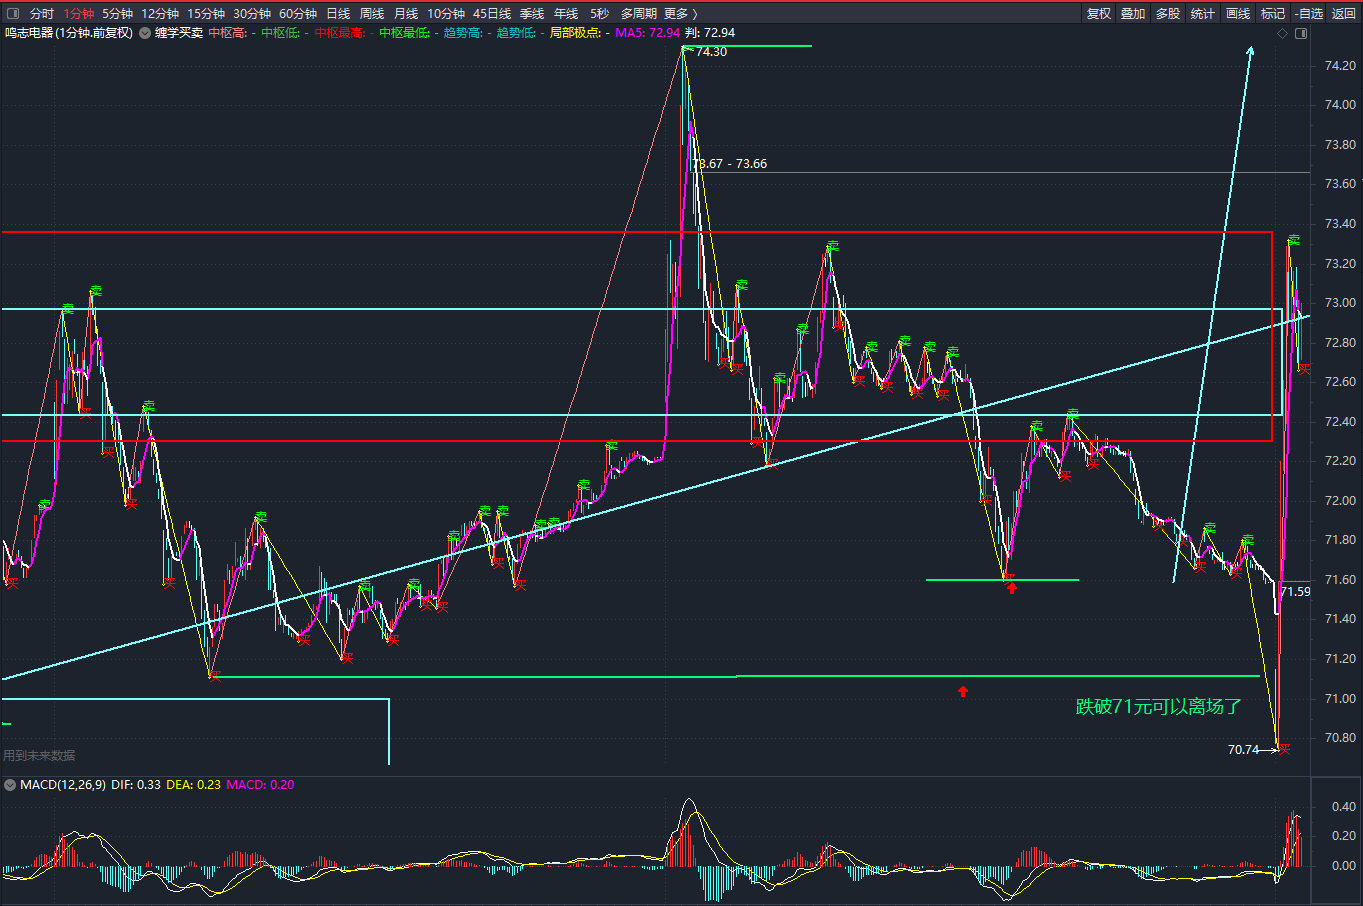Open the 多股 multi-stock view
Screen dimensions: 1363x906
point(1168,13)
